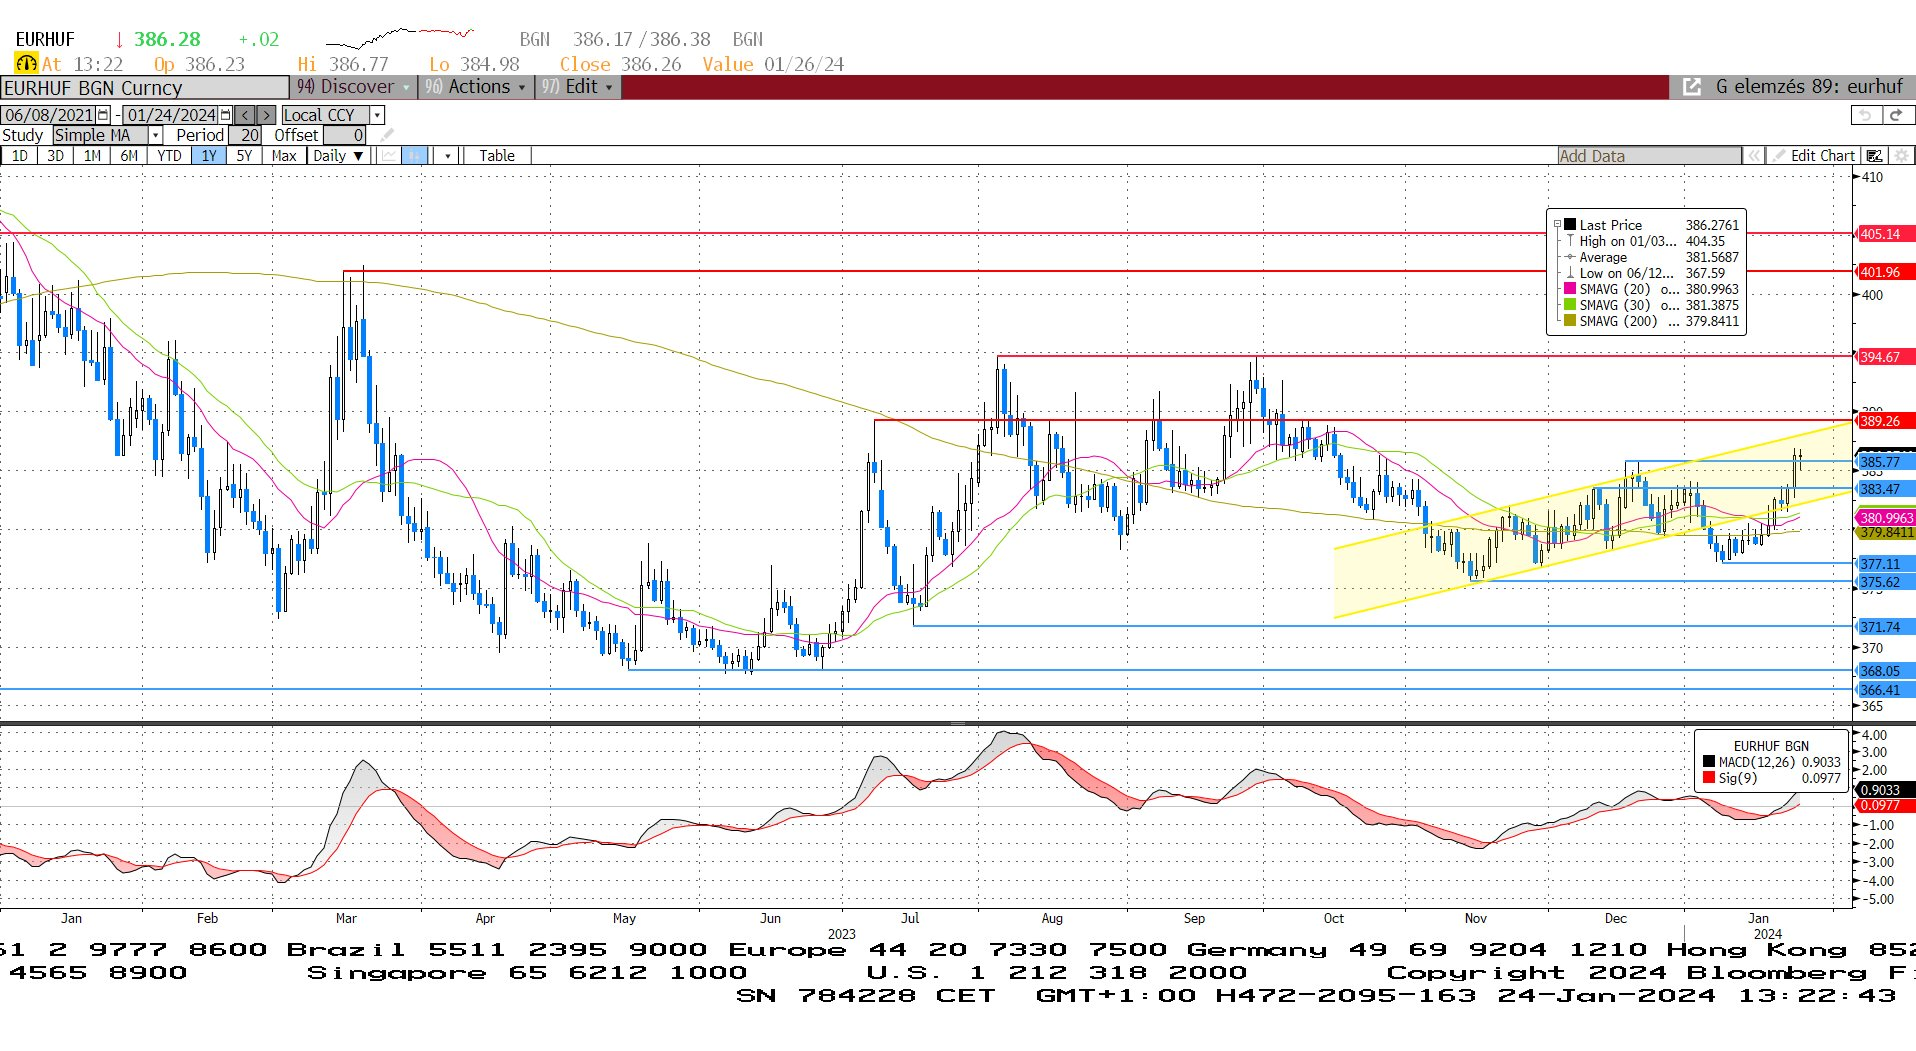
Task: Shift date range forward with right arrow
Action: (x=266, y=115)
